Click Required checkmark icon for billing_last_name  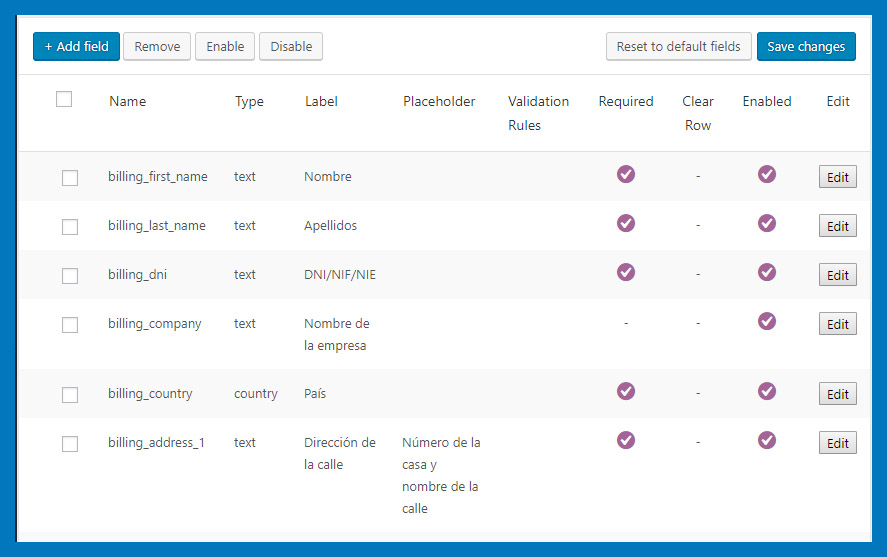pyautogui.click(x=626, y=223)
